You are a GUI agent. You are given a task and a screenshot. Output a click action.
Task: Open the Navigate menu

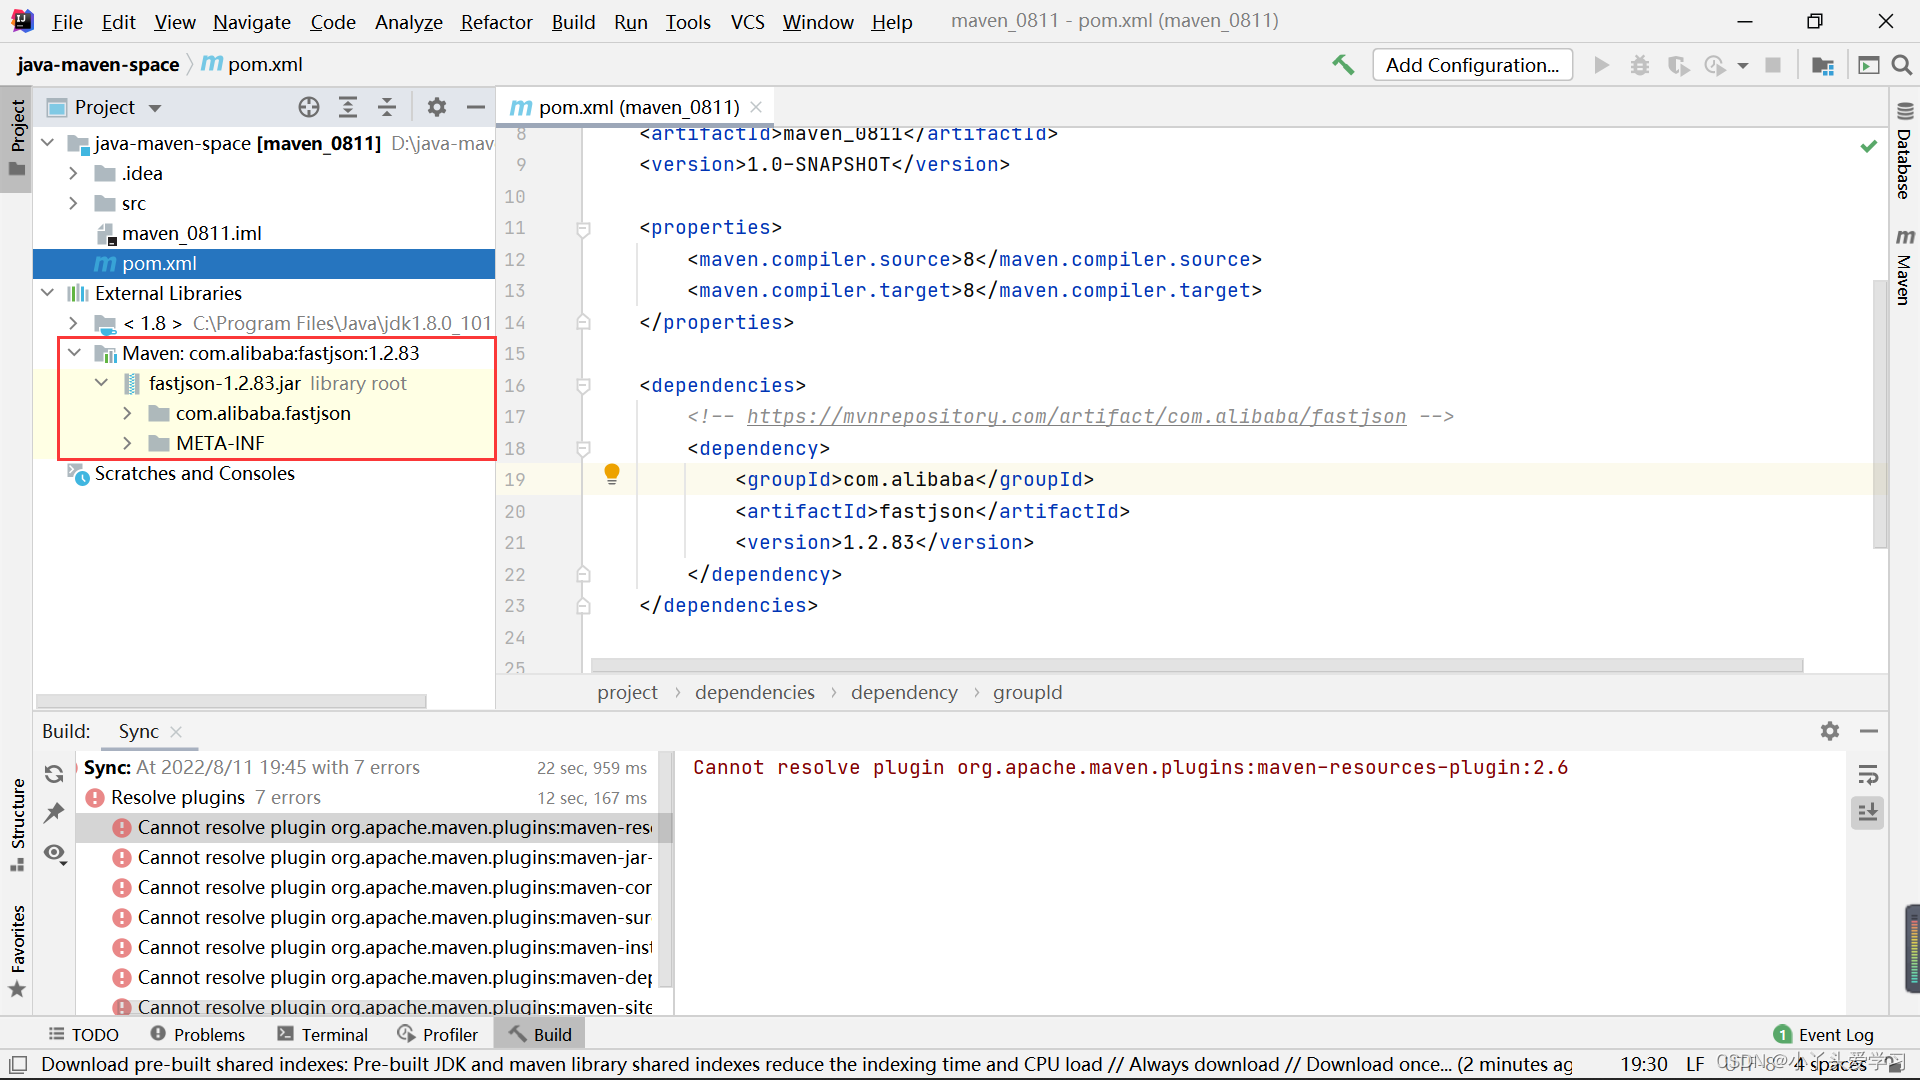pos(252,21)
